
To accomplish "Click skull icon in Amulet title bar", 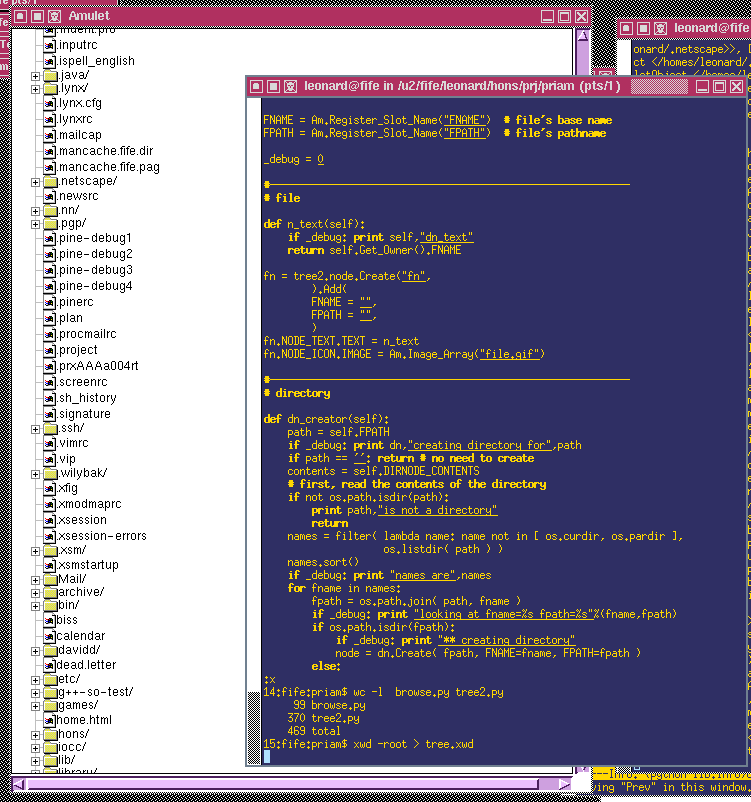I will tap(54, 17).
